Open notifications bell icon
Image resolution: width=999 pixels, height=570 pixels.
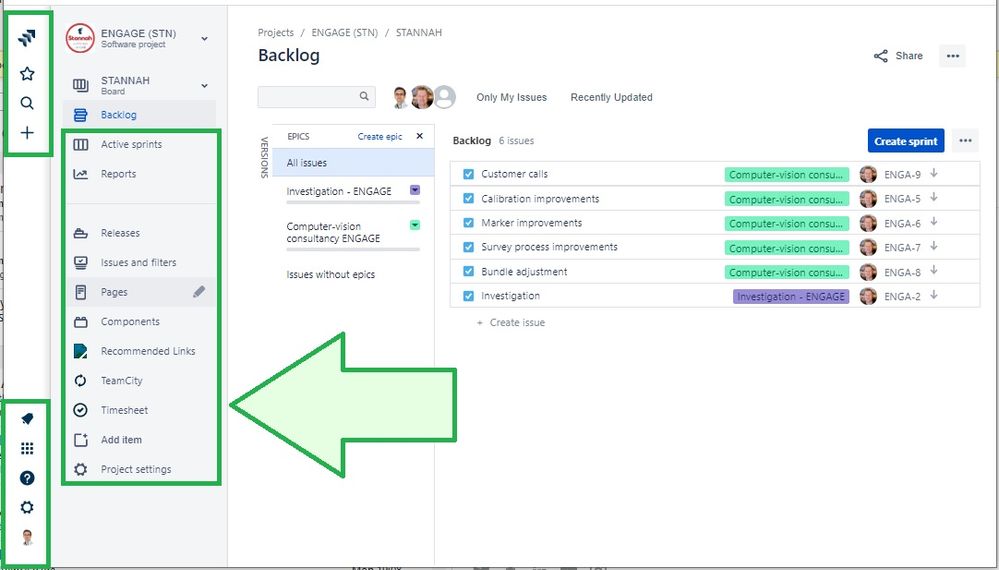click(x=27, y=418)
